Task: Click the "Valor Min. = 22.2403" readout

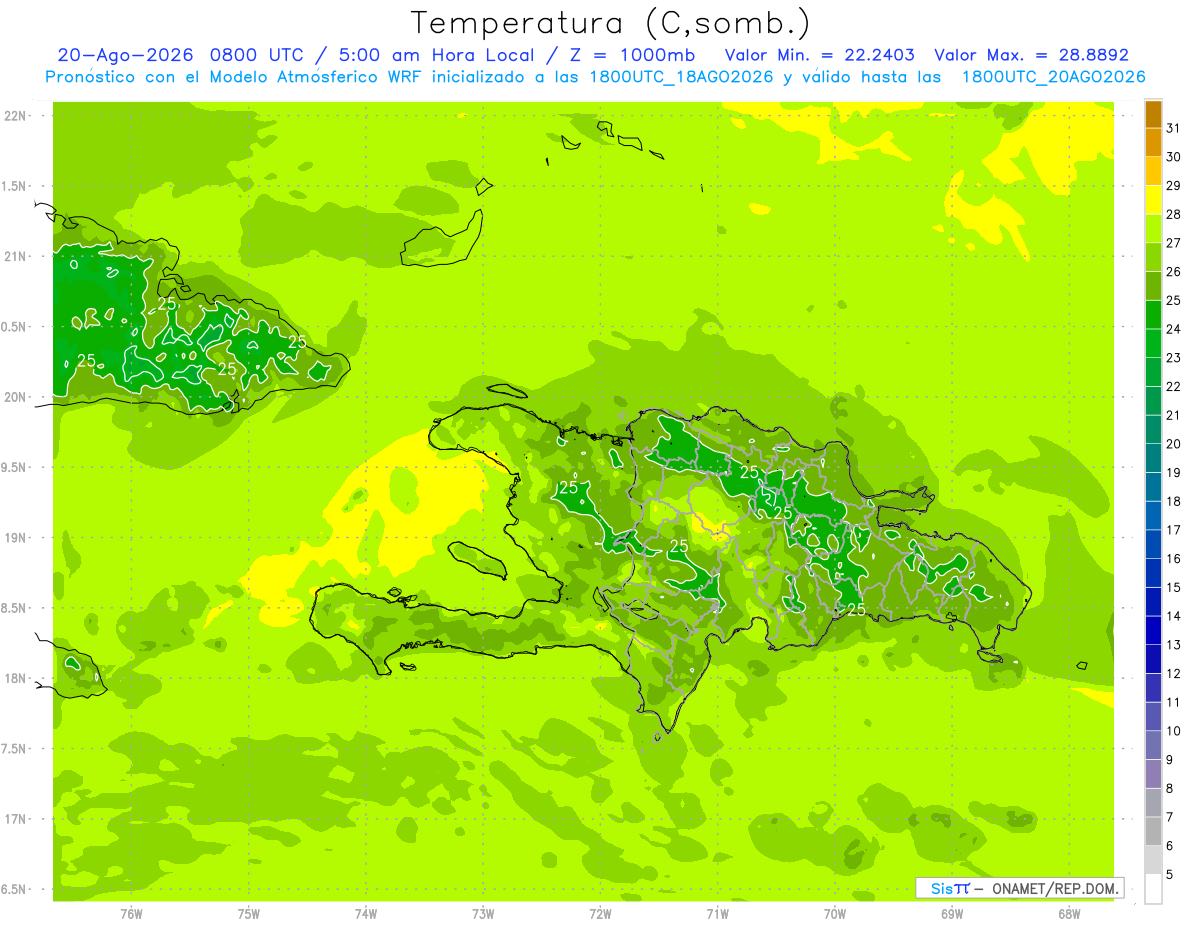Action: coord(820,55)
